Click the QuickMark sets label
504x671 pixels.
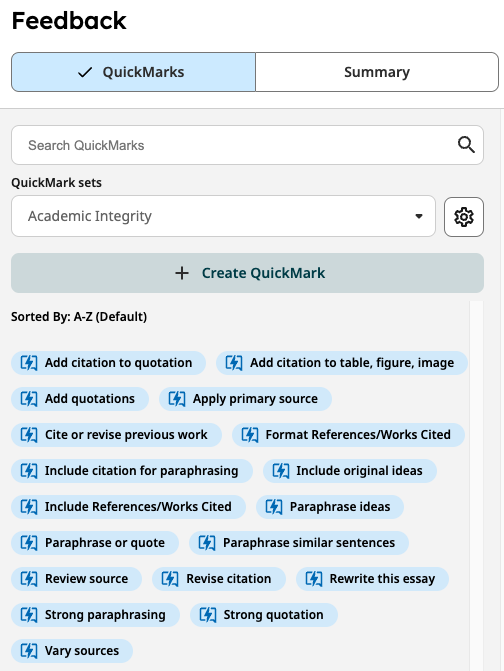coord(56,183)
